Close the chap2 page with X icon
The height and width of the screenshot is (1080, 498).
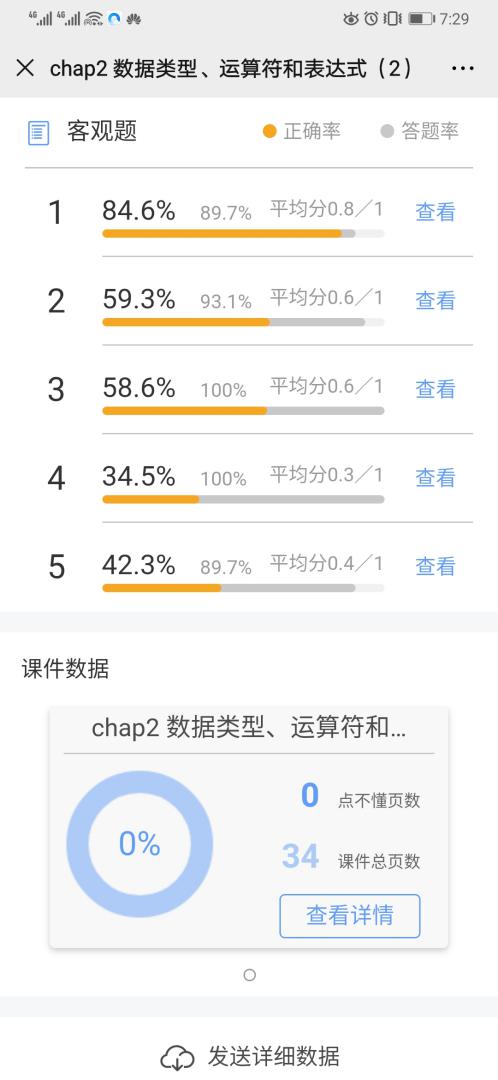coord(25,68)
